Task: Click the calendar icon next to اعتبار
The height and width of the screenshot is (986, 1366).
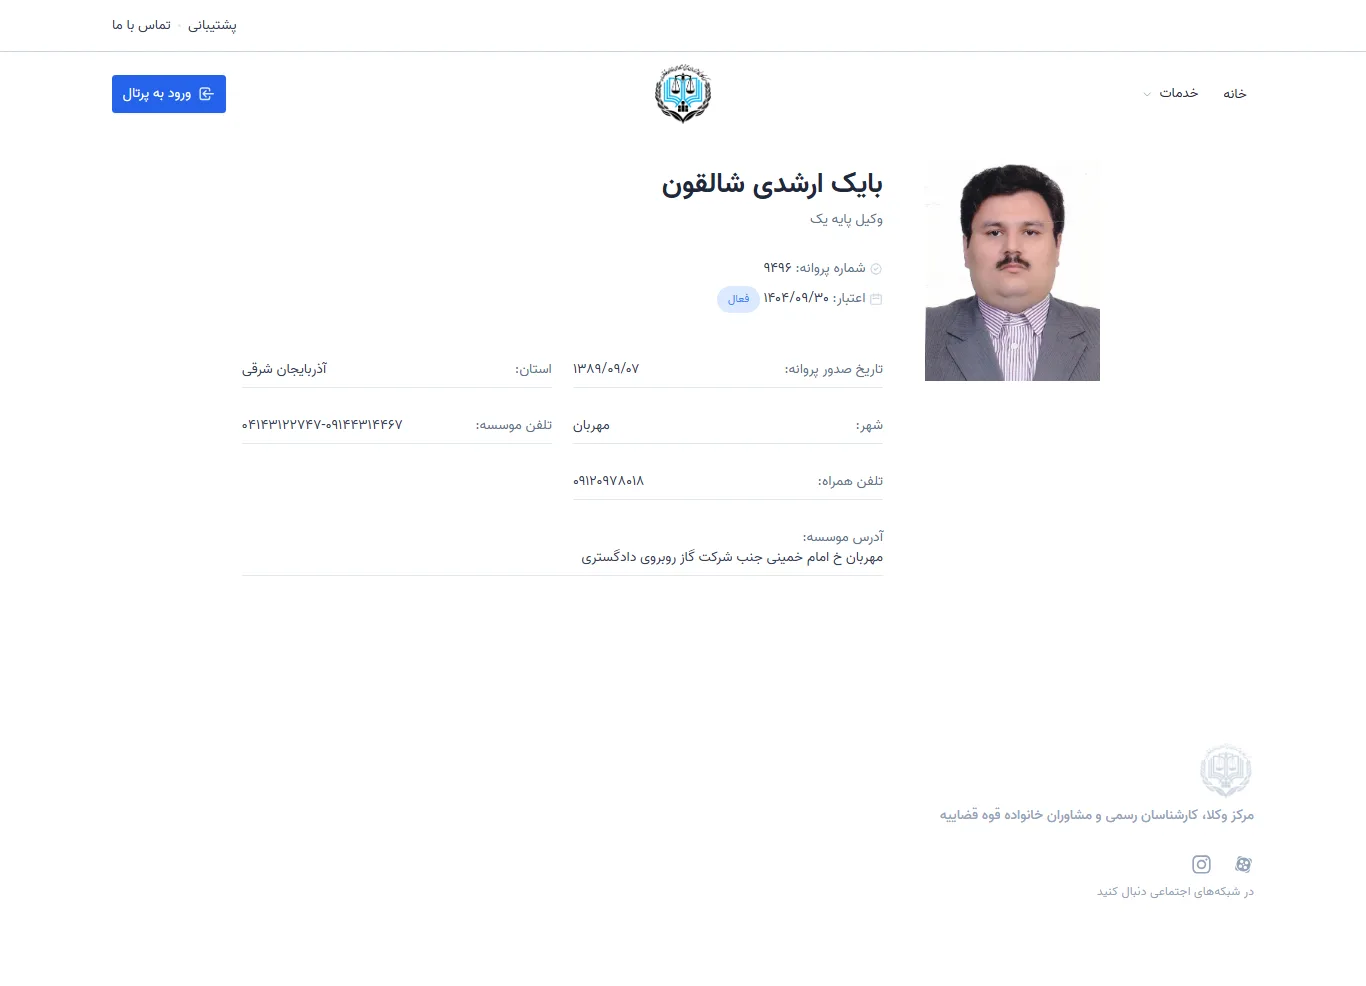Action: [876, 299]
